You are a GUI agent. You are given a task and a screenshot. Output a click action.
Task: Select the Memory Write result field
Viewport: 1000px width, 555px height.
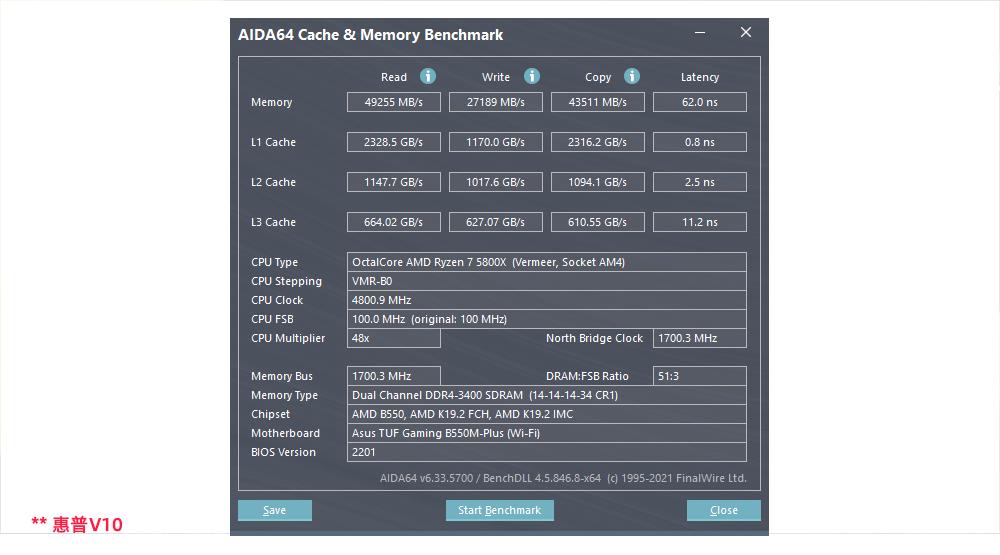pyautogui.click(x=496, y=102)
